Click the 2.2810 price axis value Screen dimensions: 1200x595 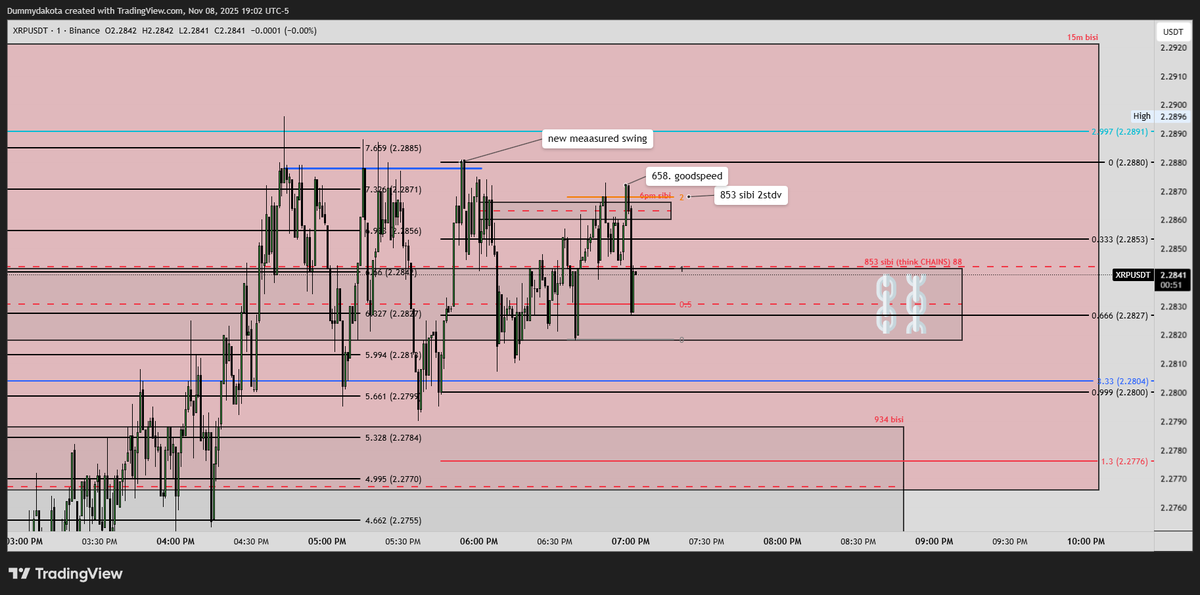tap(1173, 364)
